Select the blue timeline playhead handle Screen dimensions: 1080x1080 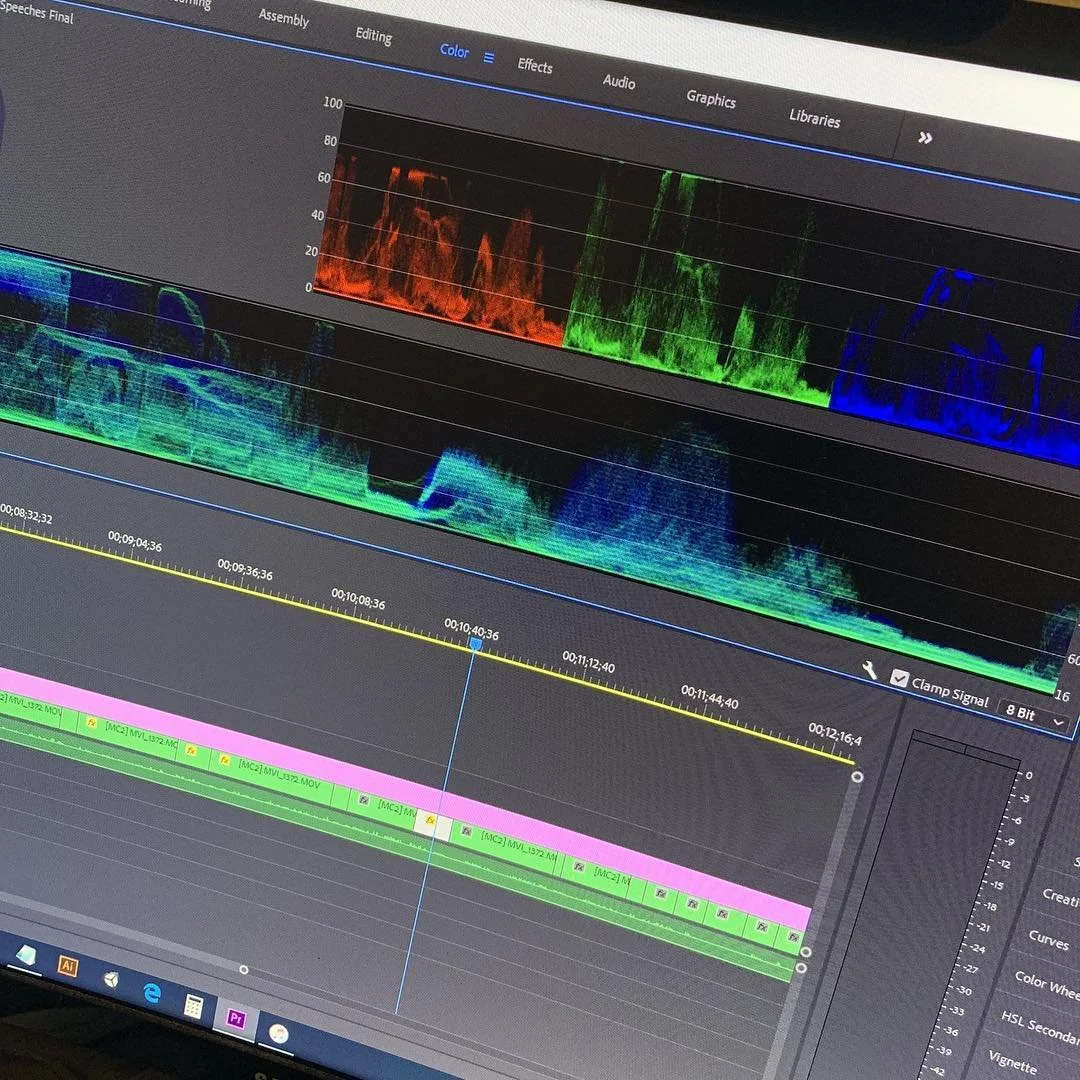(x=475, y=644)
